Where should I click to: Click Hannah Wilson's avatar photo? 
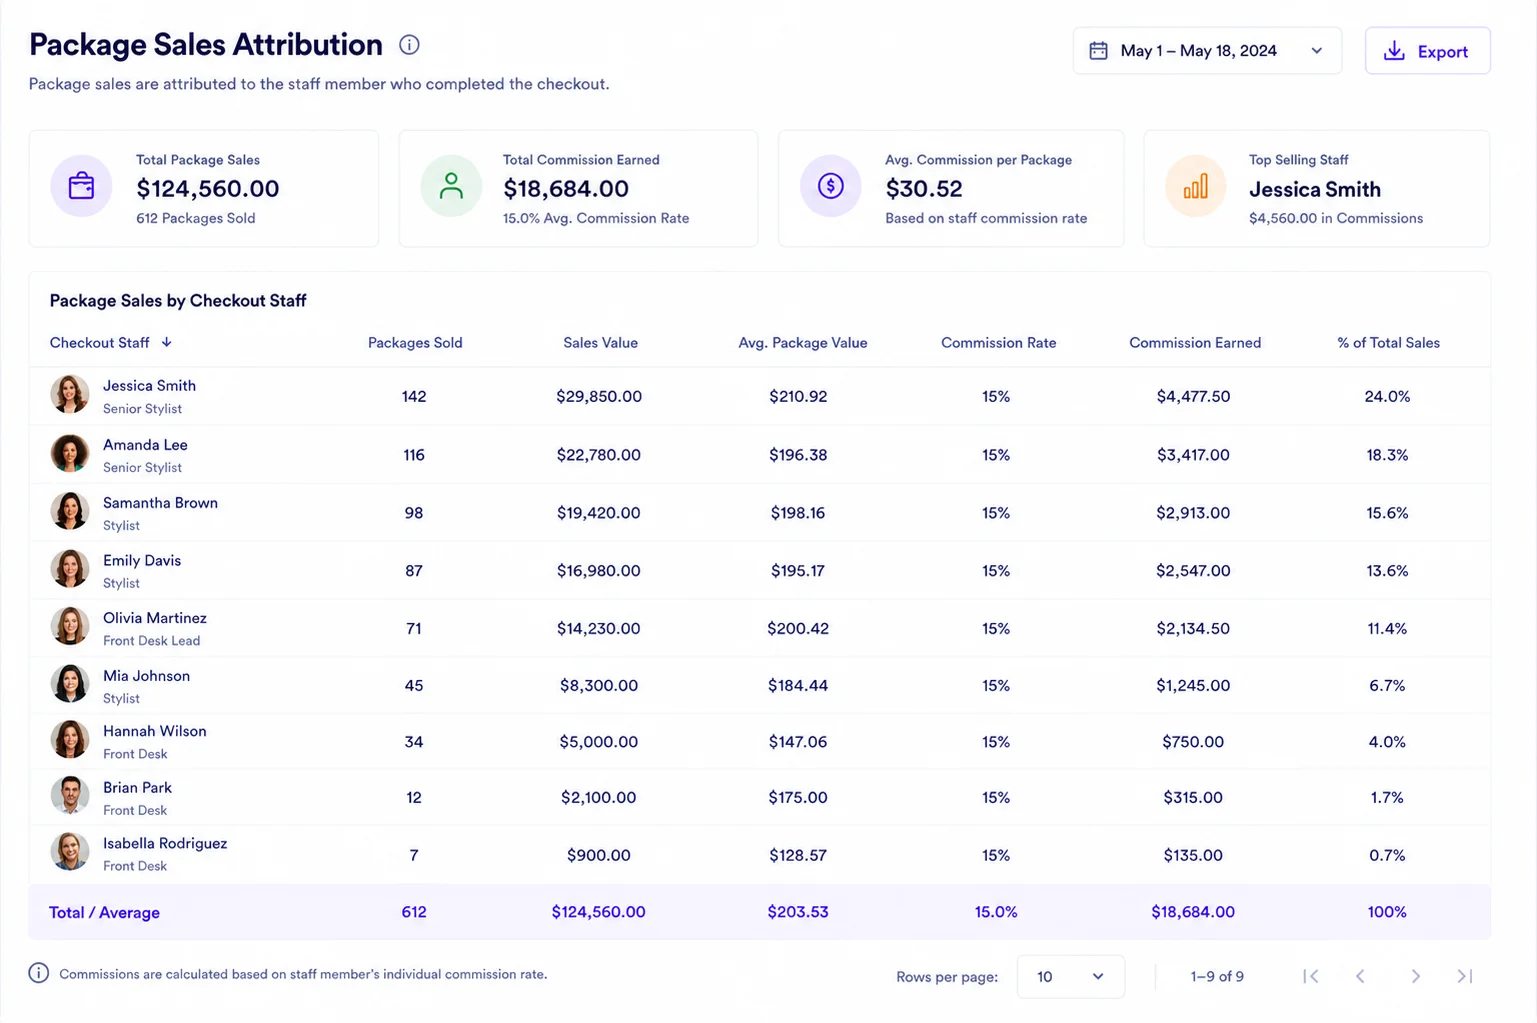point(70,740)
